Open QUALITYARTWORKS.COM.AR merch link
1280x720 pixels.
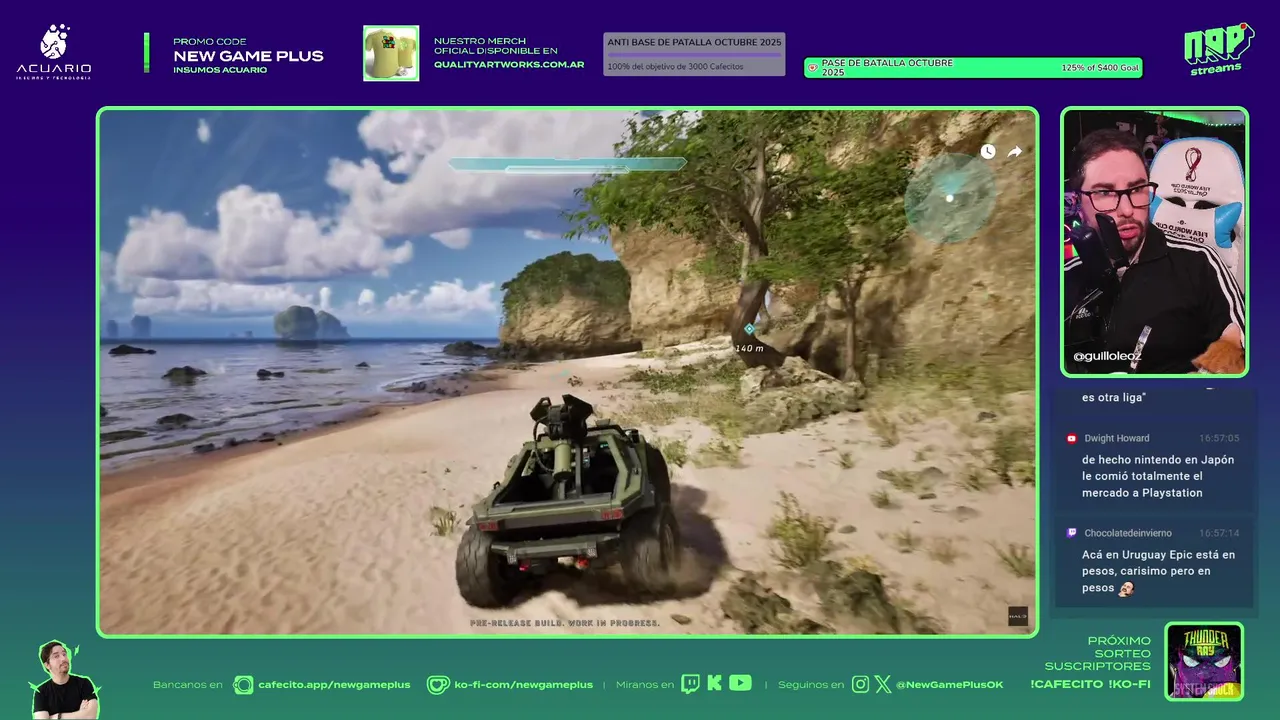click(x=509, y=65)
